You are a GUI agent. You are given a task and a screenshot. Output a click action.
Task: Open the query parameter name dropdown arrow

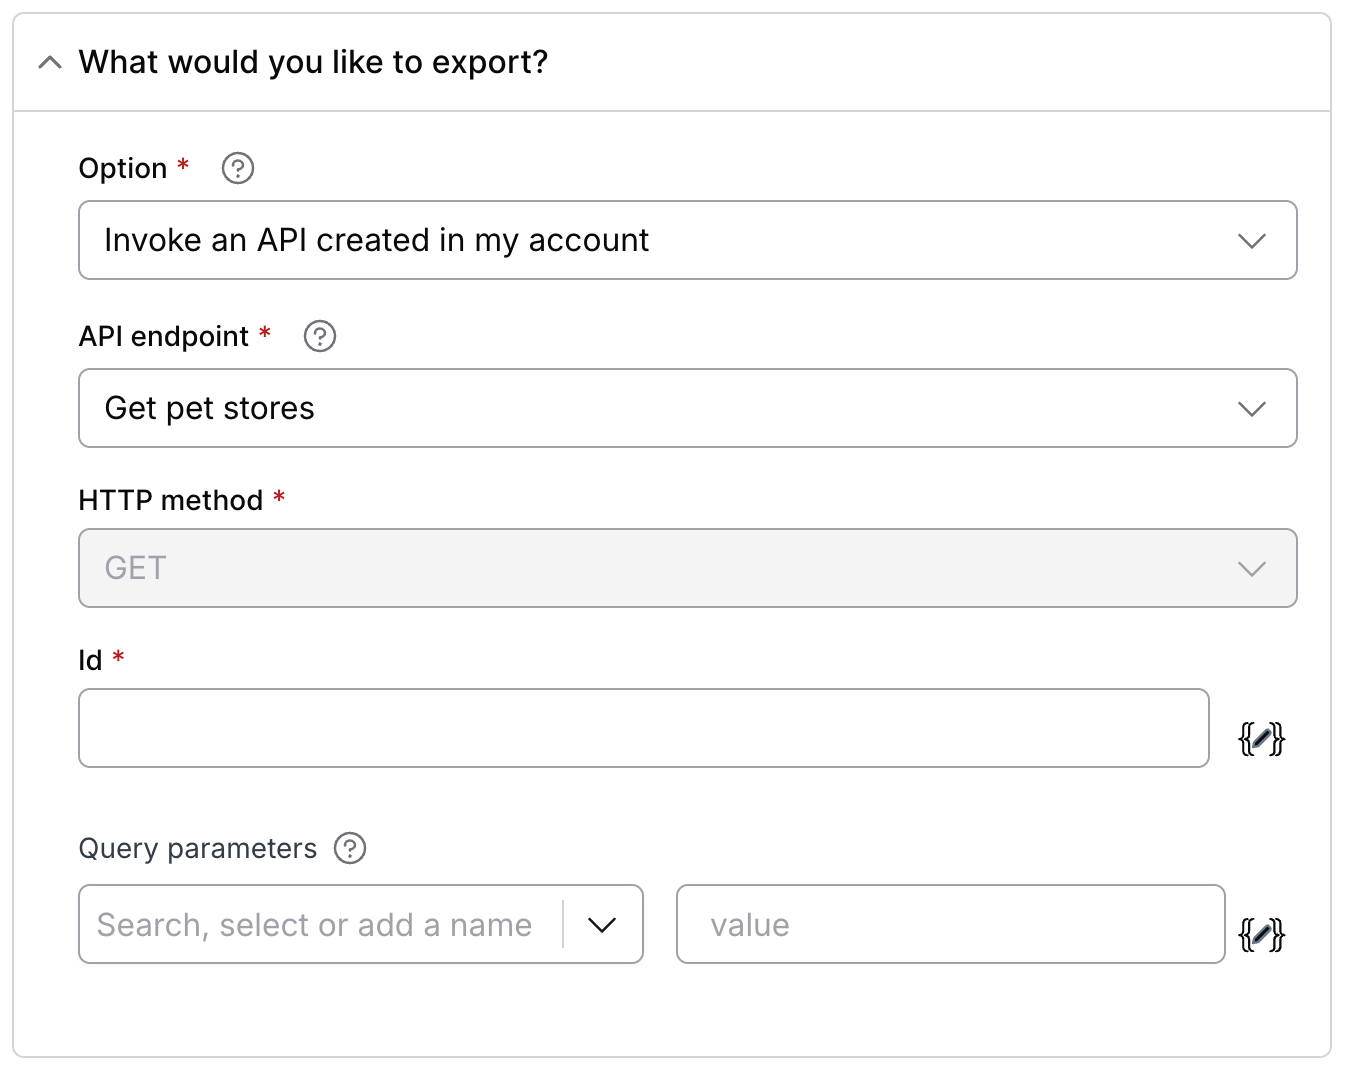coord(602,925)
